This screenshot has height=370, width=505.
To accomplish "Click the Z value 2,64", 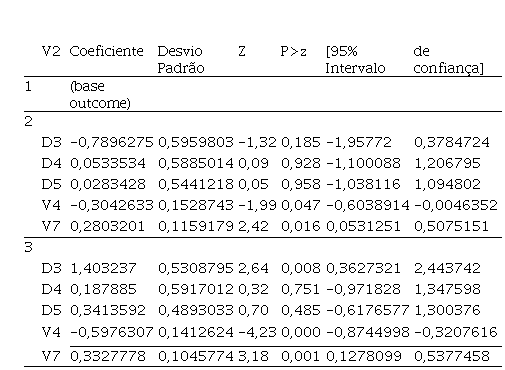I will [253, 268].
